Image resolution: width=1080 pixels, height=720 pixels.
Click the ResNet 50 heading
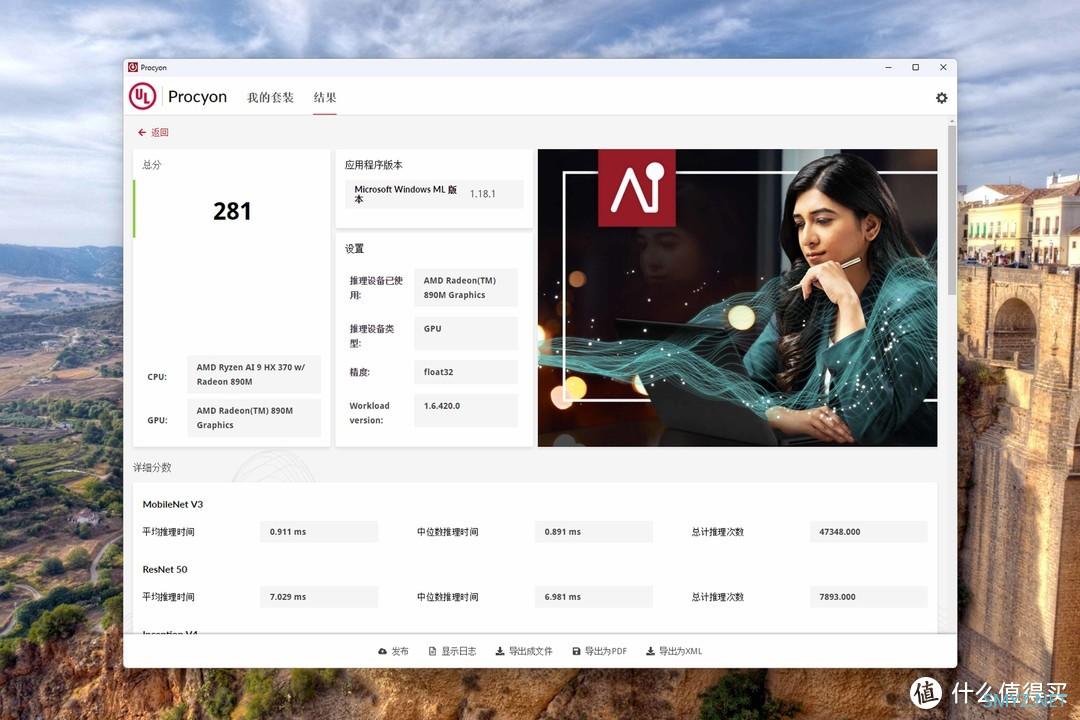165,569
